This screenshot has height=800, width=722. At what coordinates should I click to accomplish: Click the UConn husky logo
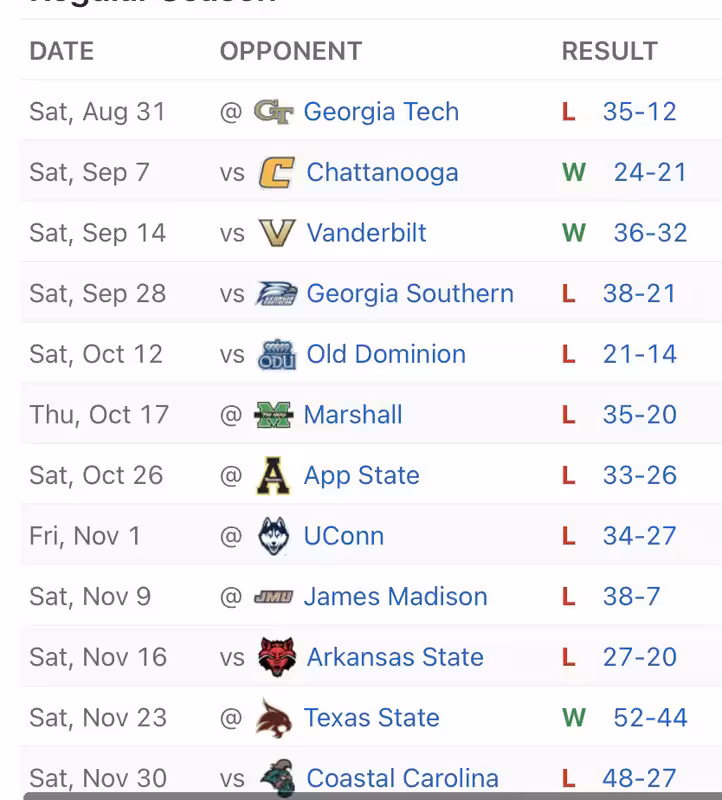point(273,536)
